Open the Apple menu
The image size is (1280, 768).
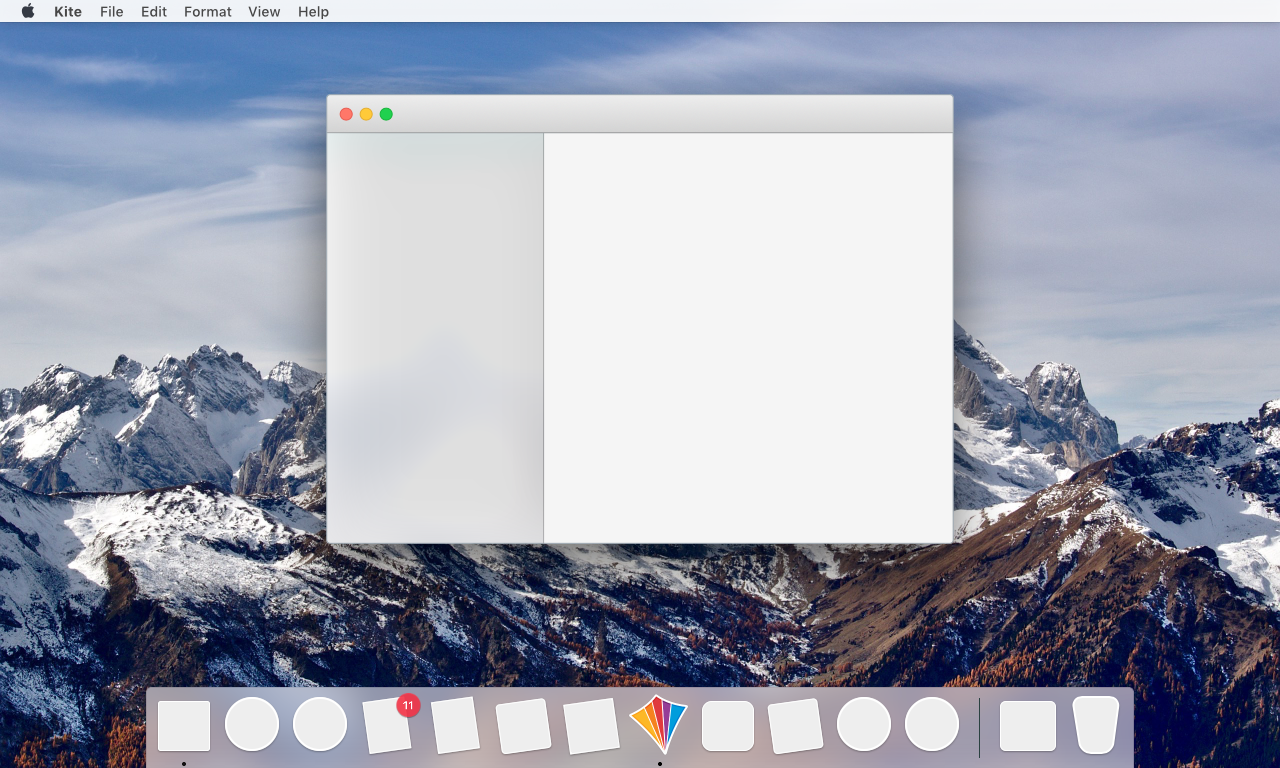[x=28, y=11]
